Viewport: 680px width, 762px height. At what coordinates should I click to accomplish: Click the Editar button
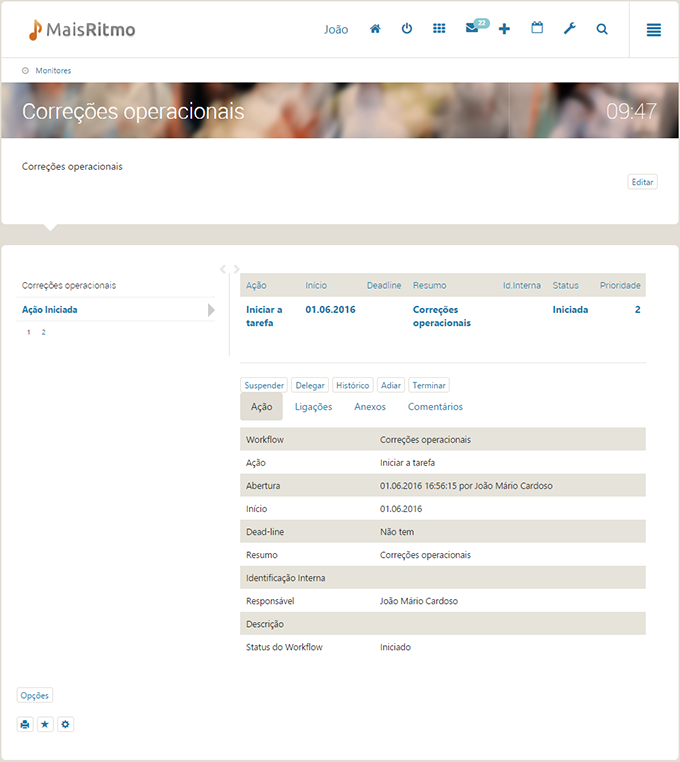point(642,182)
